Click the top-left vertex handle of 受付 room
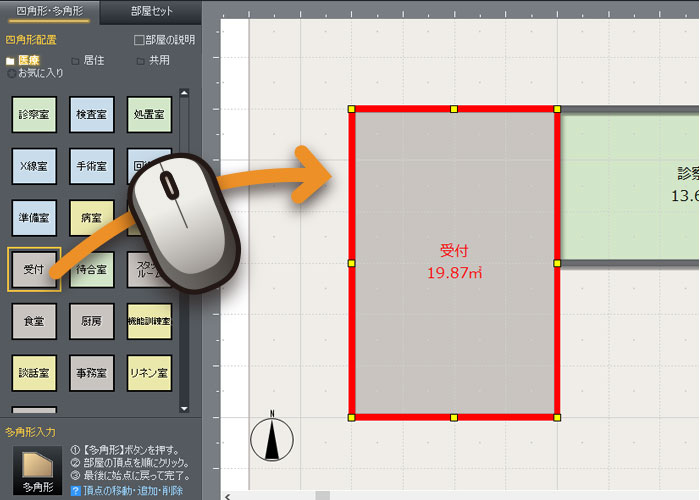 click(x=351, y=109)
